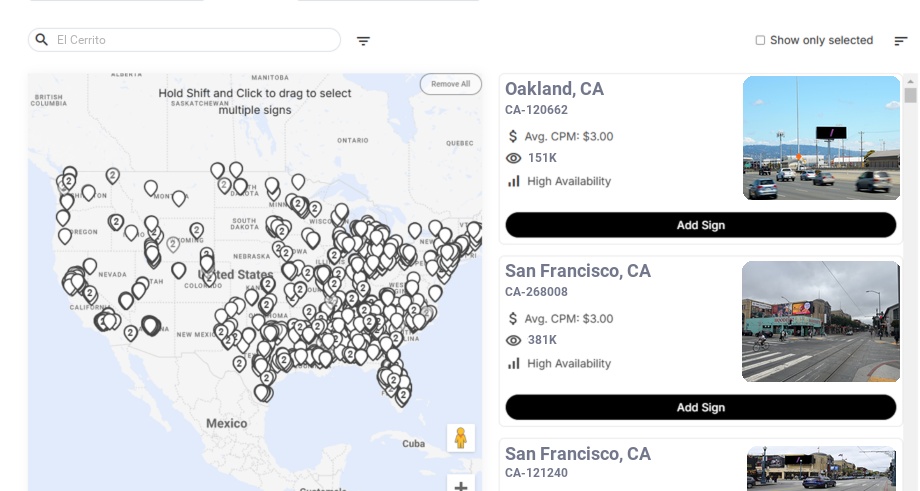Image resolution: width=920 pixels, height=491 pixels.
Task: Open the San Francisco CA-121240 listing title
Action: point(578,455)
